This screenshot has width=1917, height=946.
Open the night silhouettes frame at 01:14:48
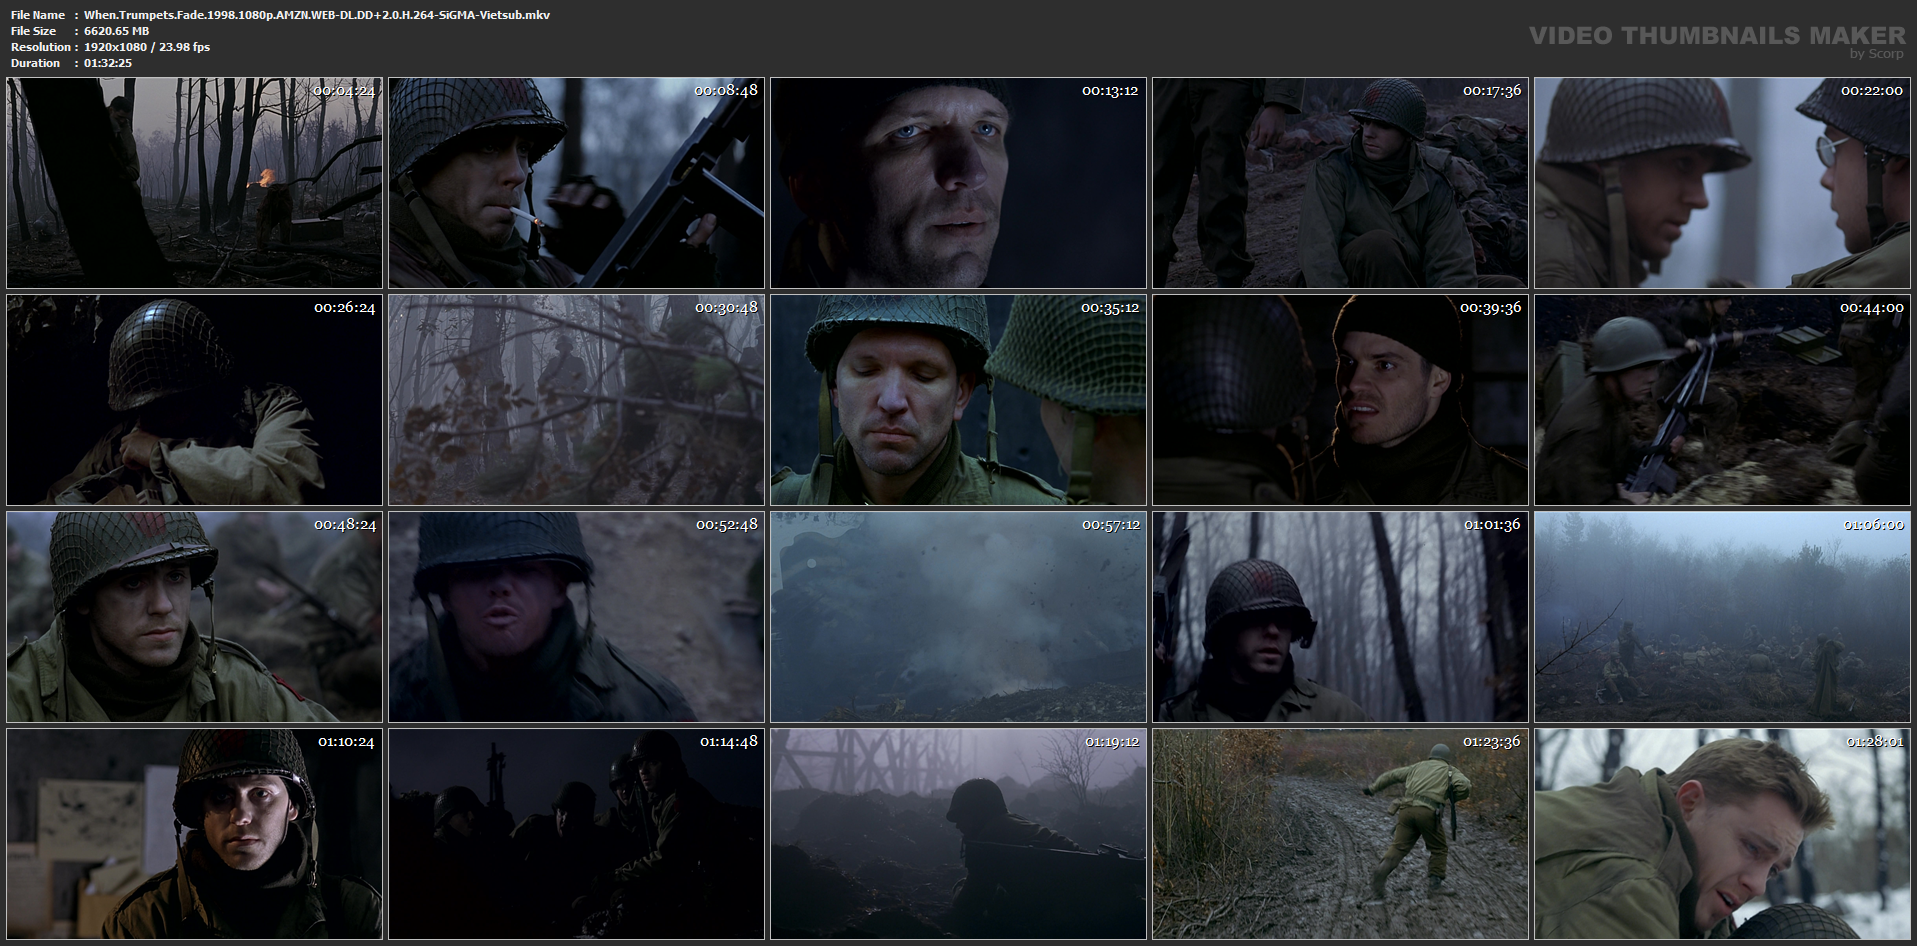tap(576, 834)
